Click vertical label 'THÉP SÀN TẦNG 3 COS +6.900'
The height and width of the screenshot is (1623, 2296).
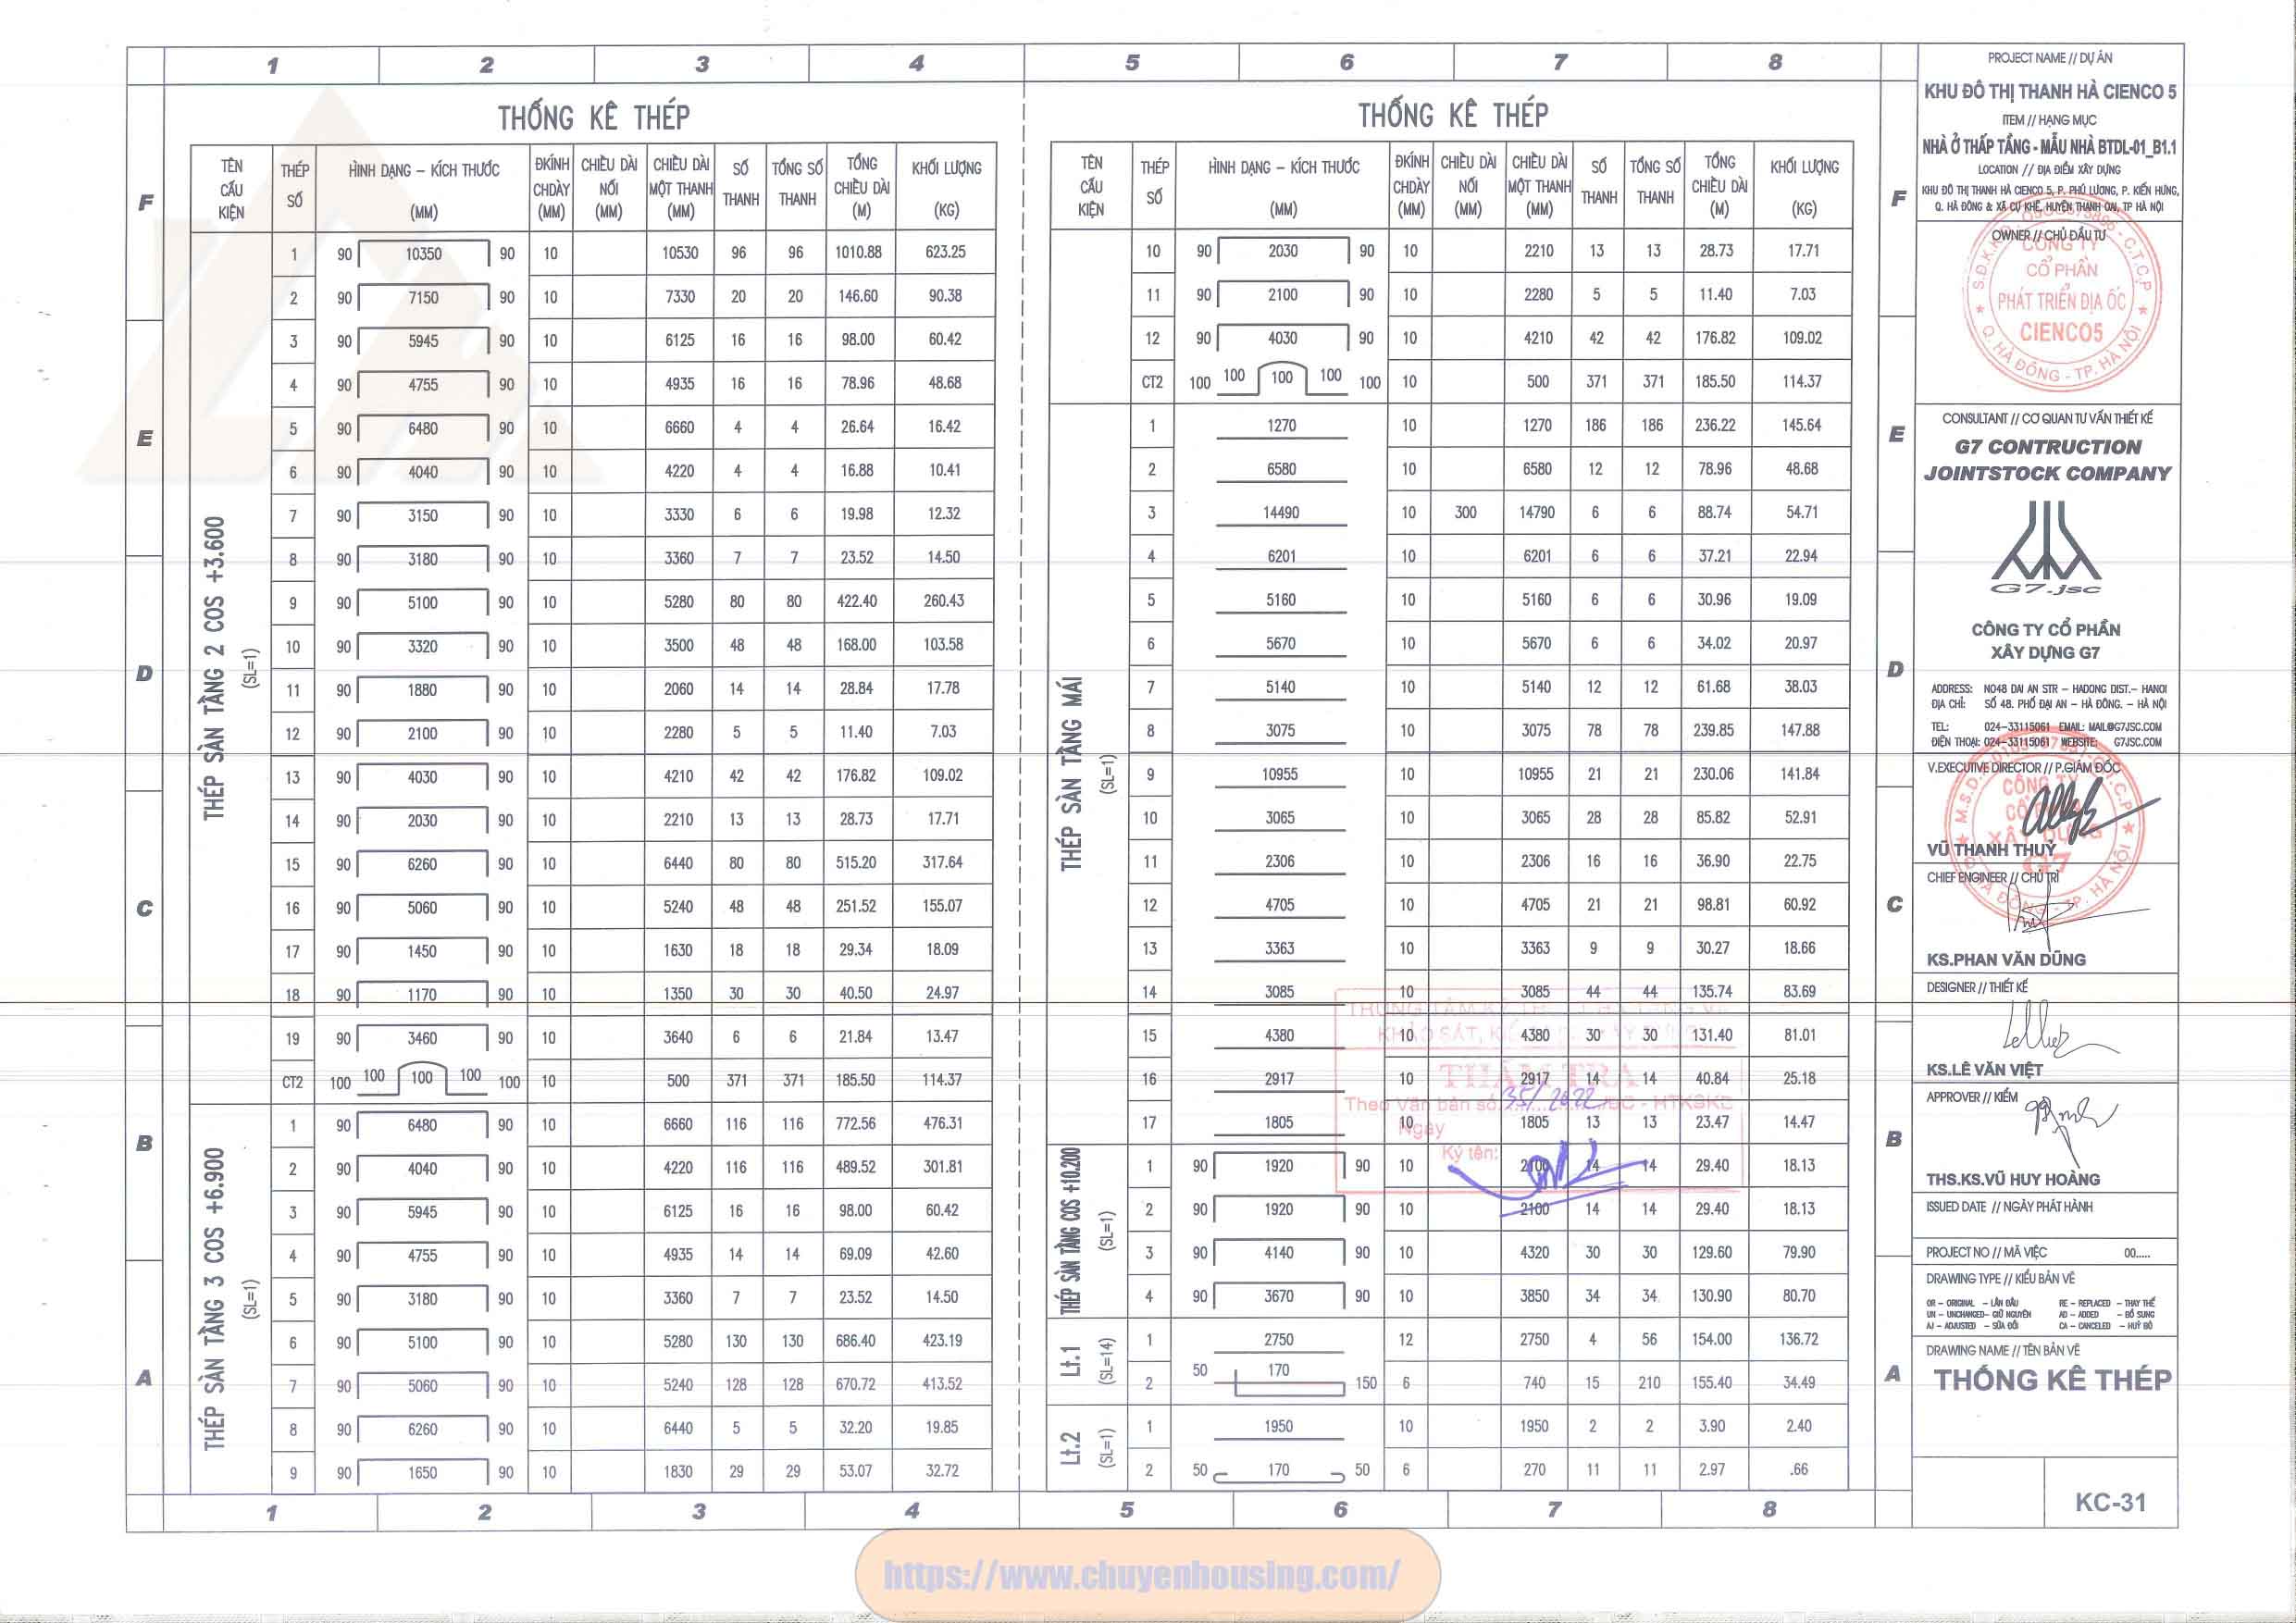pyautogui.click(x=214, y=1298)
